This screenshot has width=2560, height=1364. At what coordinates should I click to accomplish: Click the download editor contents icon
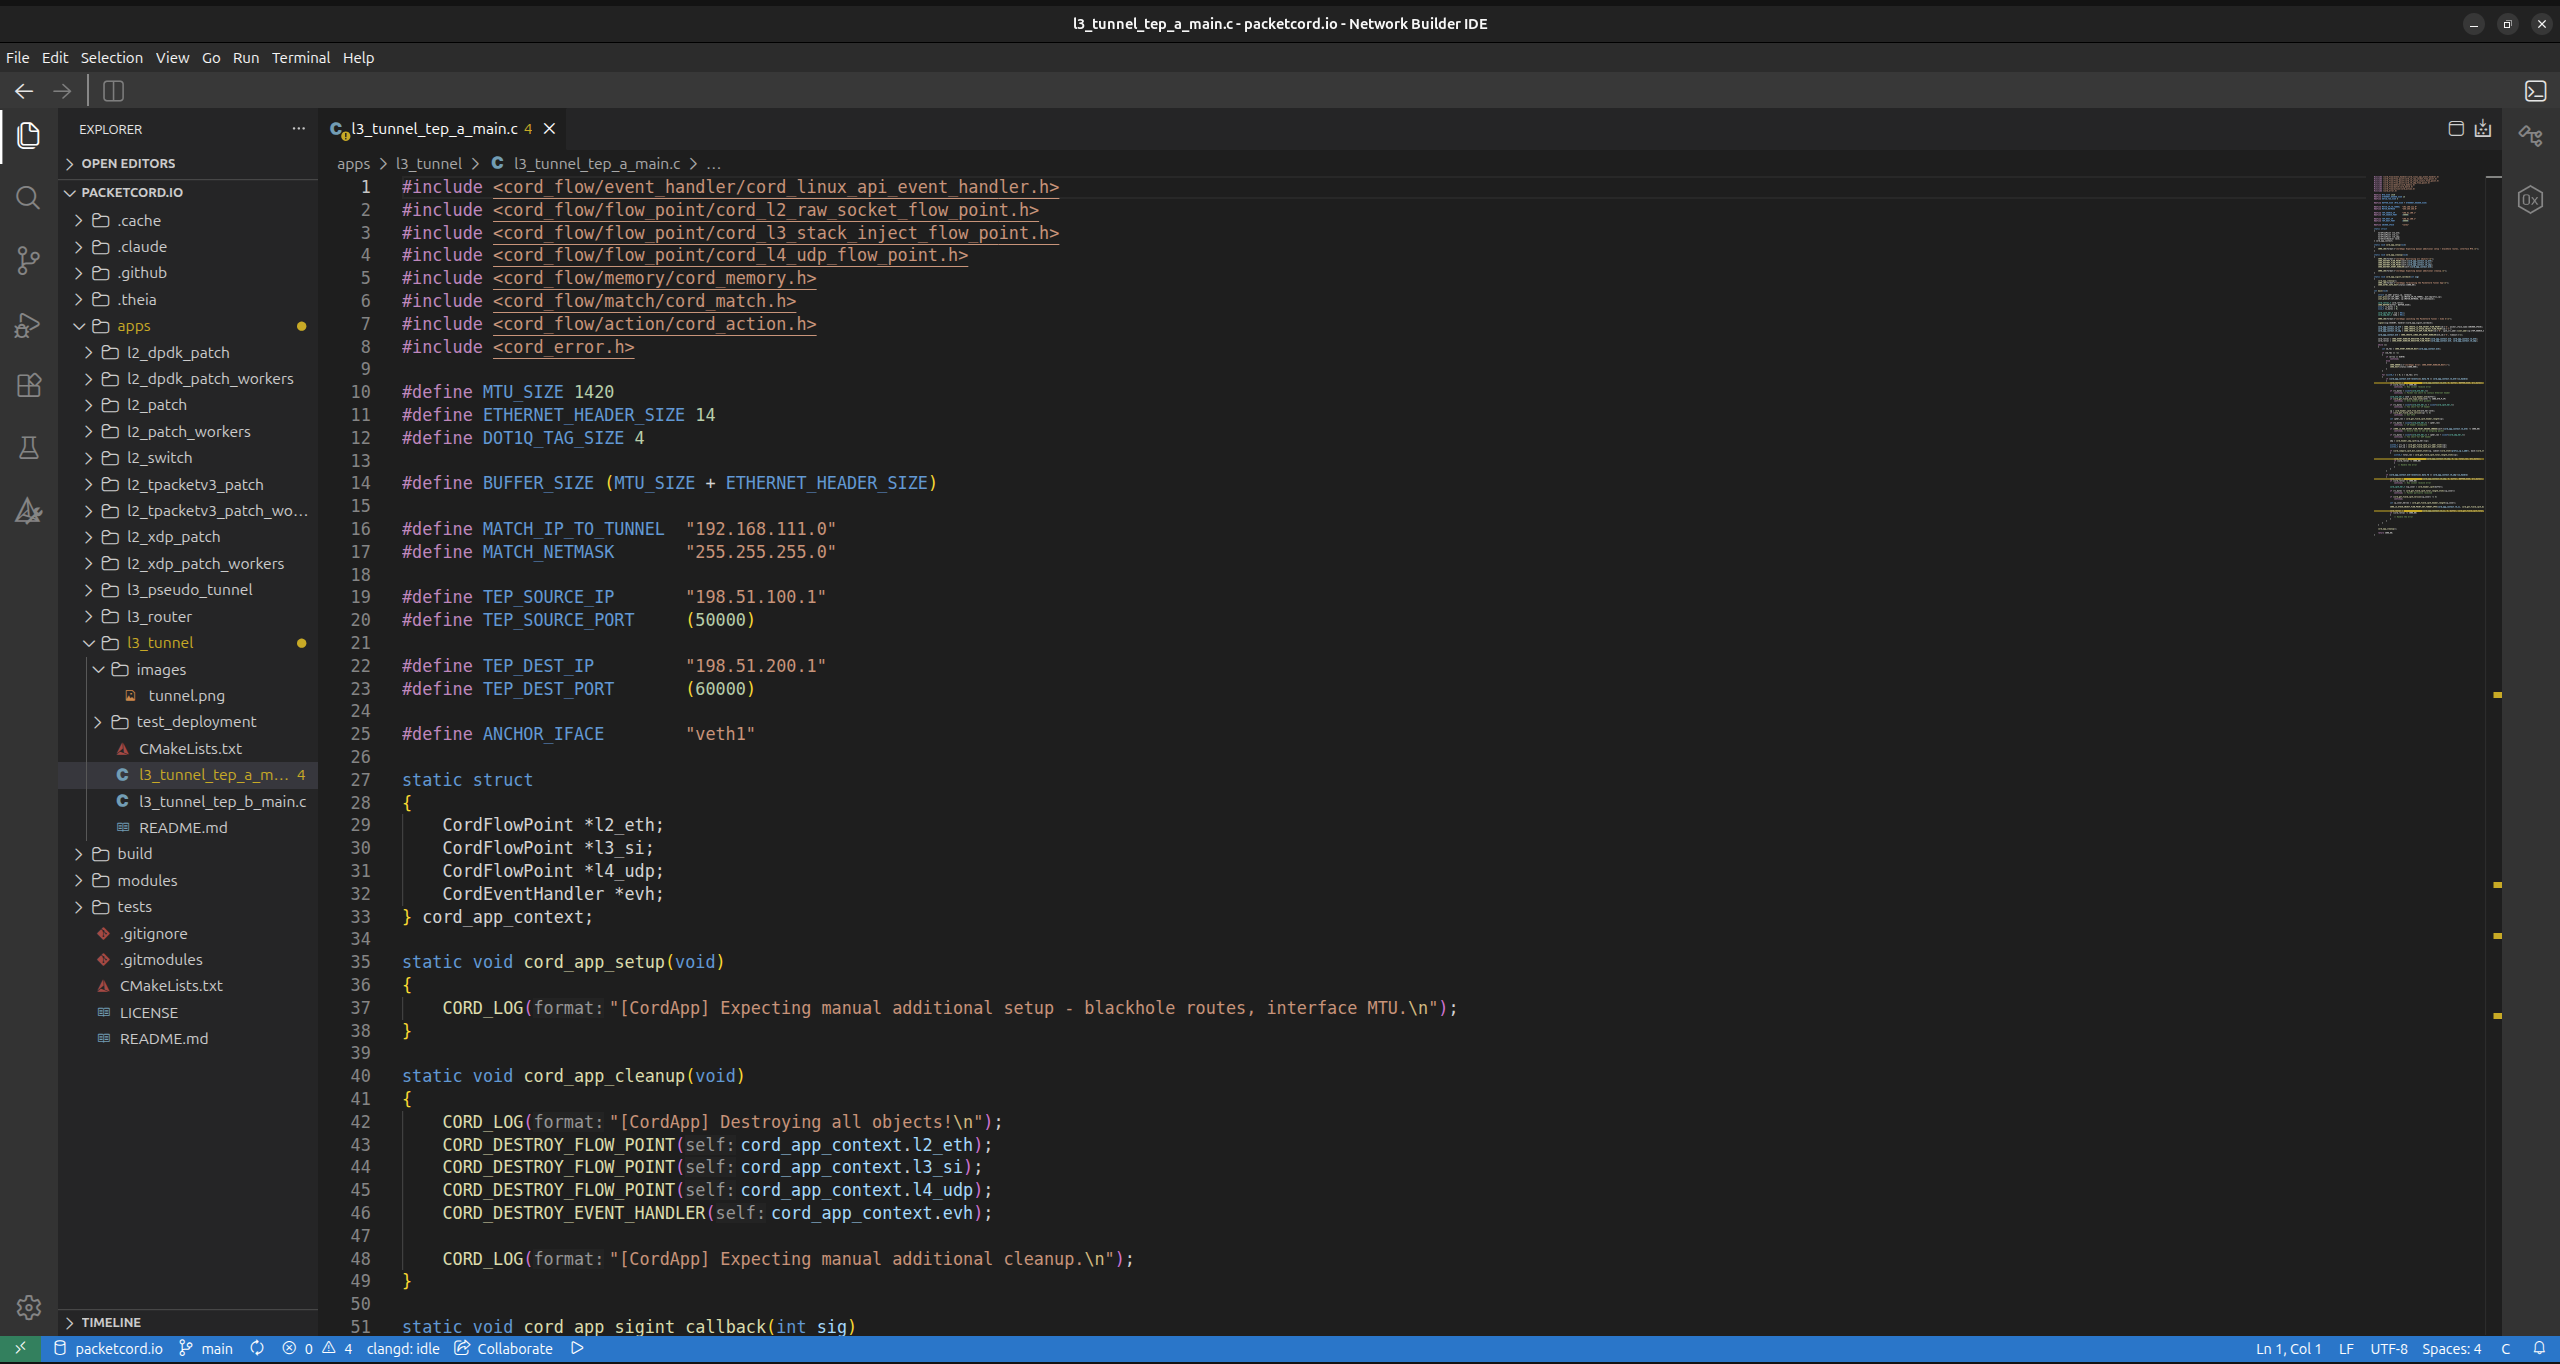[x=2483, y=128]
